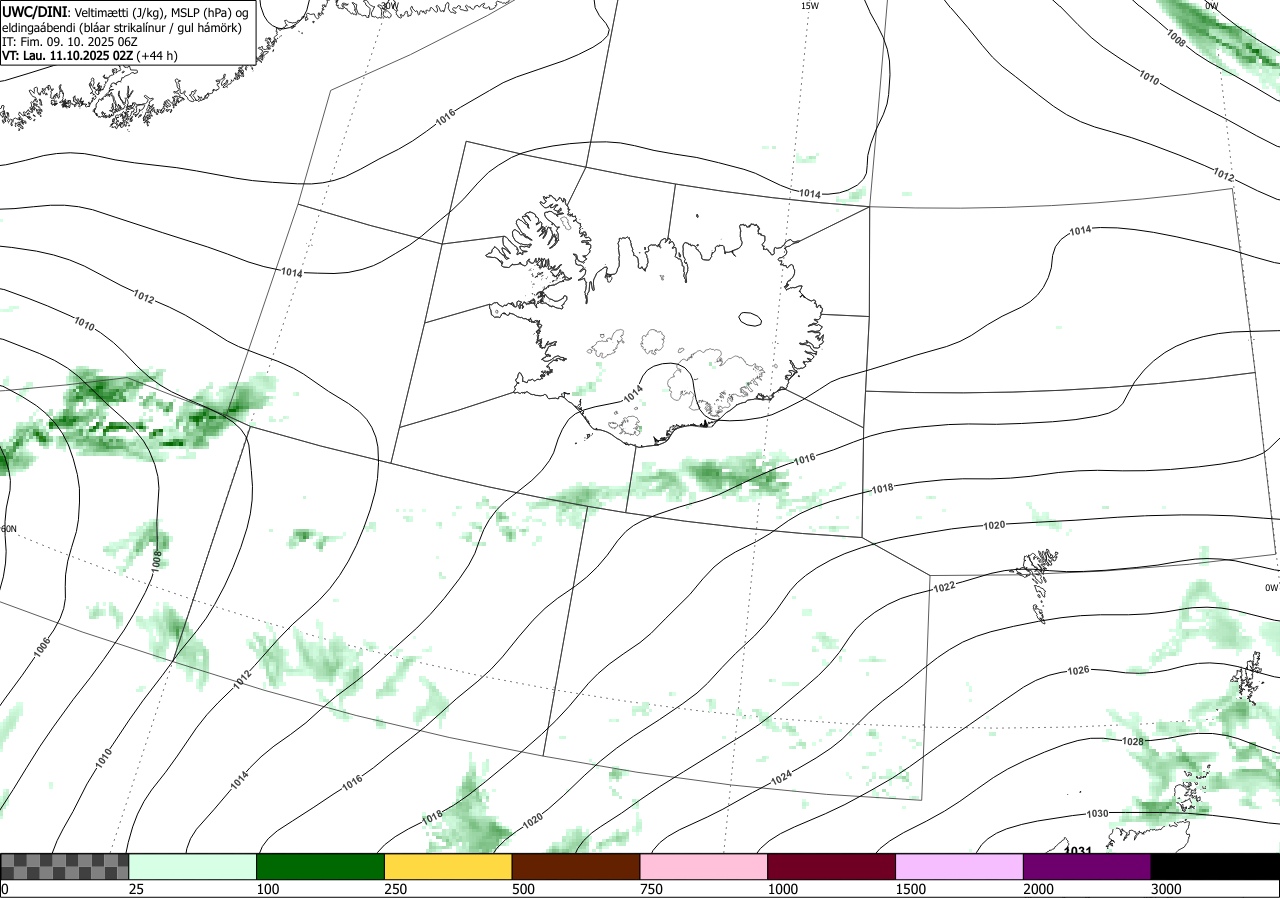Pick the dark red 1000–1500 legend swatch
1280x898 pixels.
(832, 866)
